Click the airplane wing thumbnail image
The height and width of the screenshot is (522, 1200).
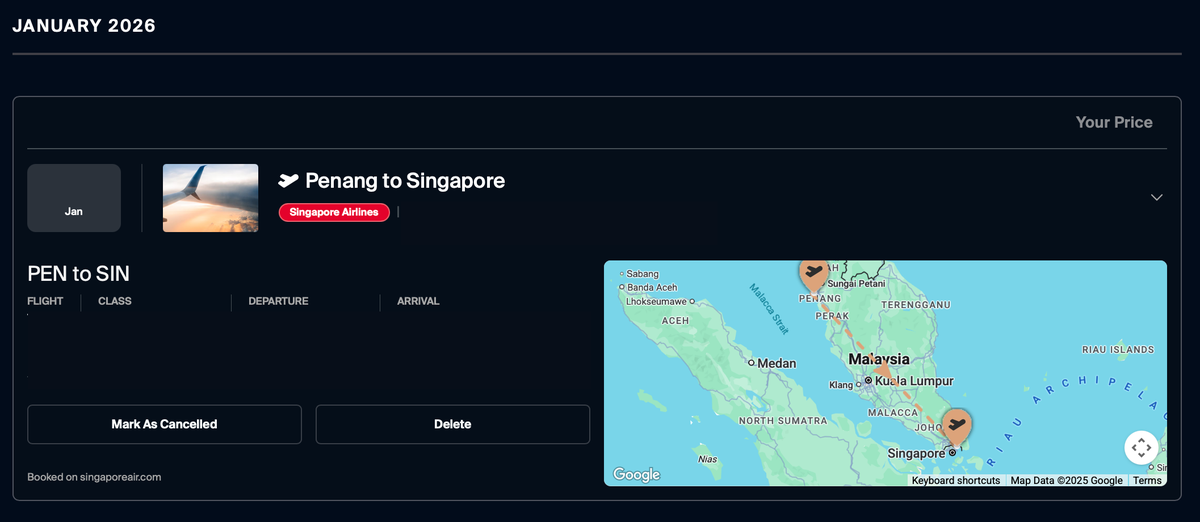210,198
